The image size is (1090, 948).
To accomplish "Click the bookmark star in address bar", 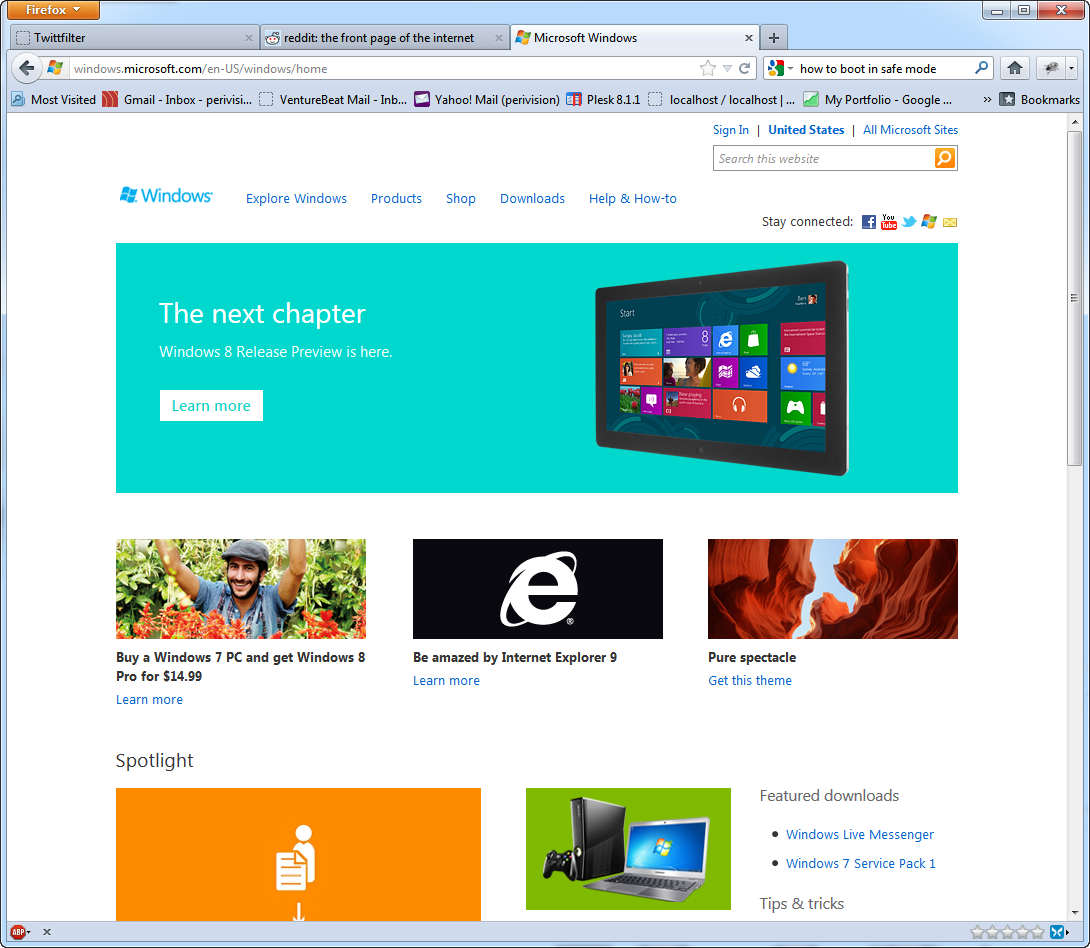I will point(708,68).
